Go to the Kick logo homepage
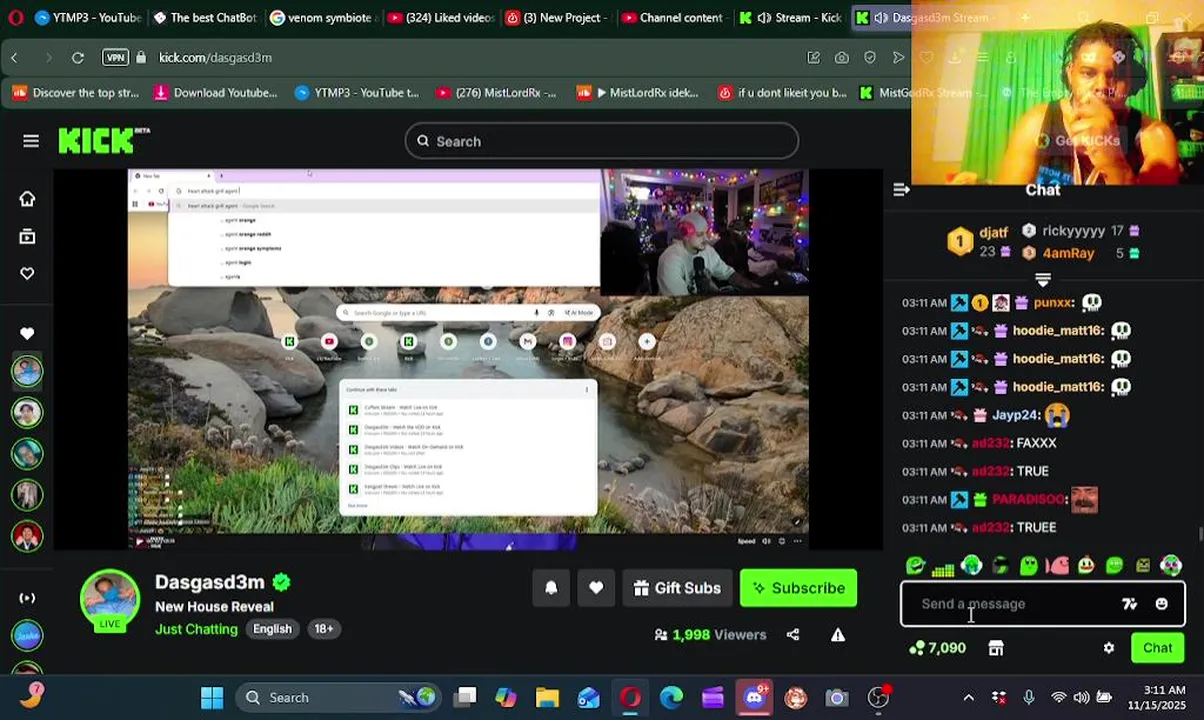This screenshot has height=720, width=1204. [x=103, y=141]
